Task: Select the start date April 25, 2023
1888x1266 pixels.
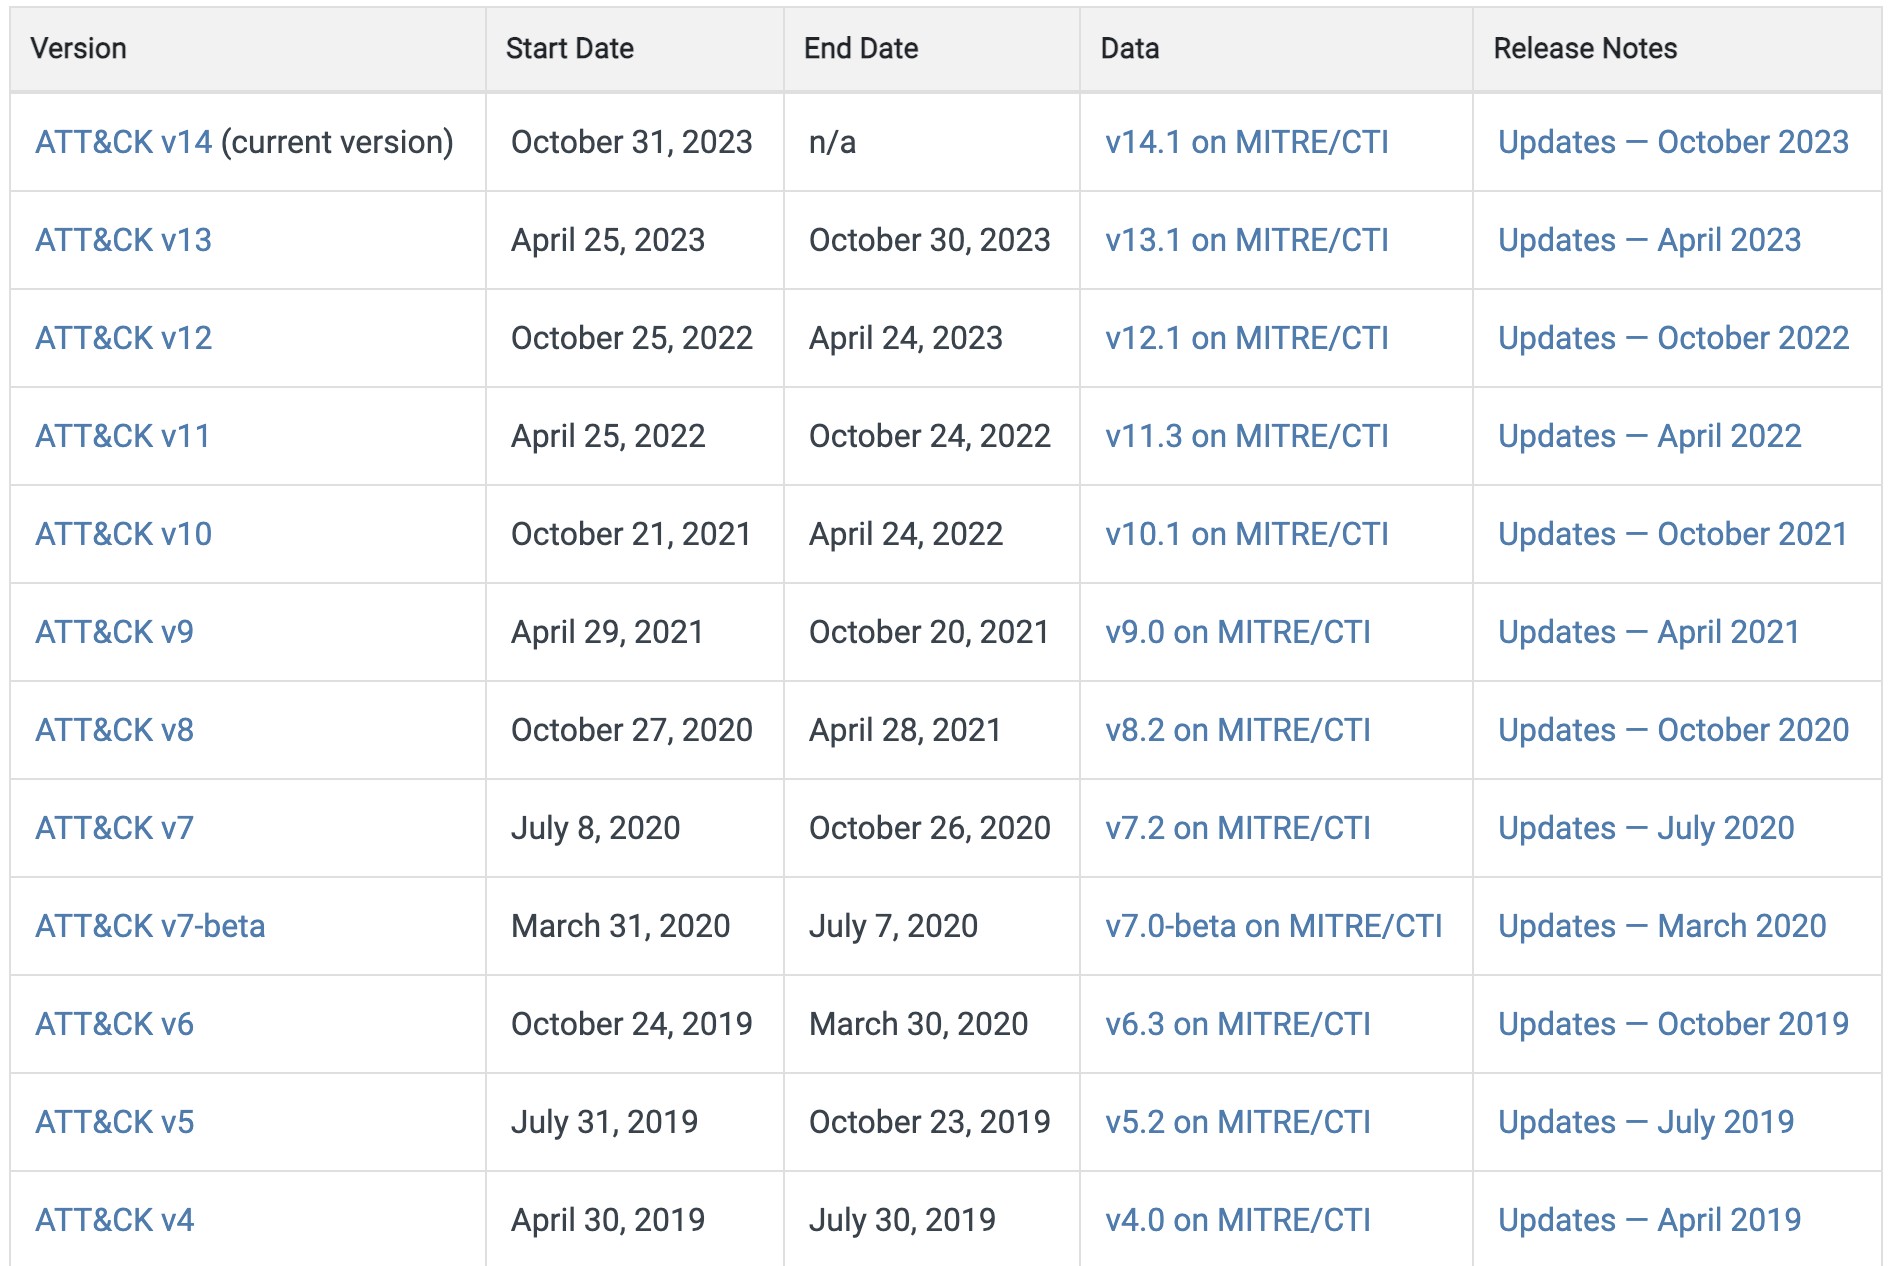Action: (x=608, y=240)
